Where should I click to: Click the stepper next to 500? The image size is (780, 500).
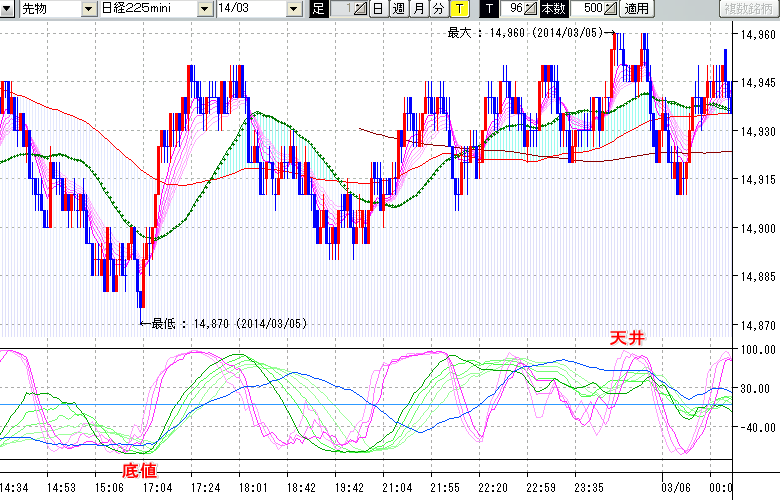pos(610,9)
